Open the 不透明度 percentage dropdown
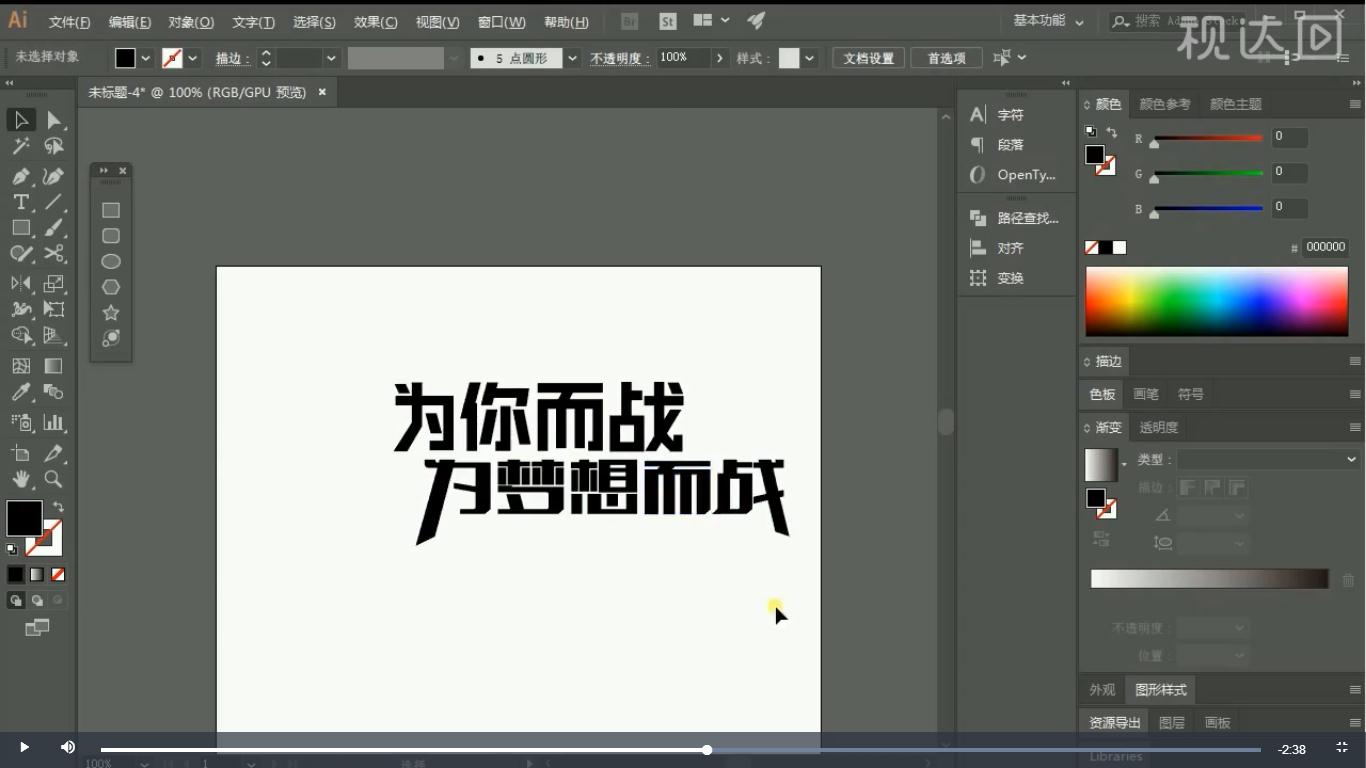Image resolution: width=1366 pixels, height=768 pixels. [x=719, y=57]
